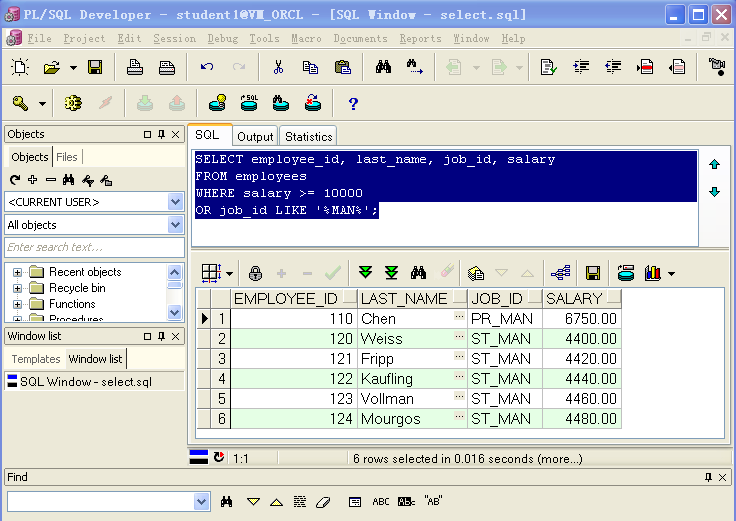Open the <CURRENT USER> dropdown
Image resolution: width=736 pixels, height=521 pixels.
pyautogui.click(x=176, y=201)
